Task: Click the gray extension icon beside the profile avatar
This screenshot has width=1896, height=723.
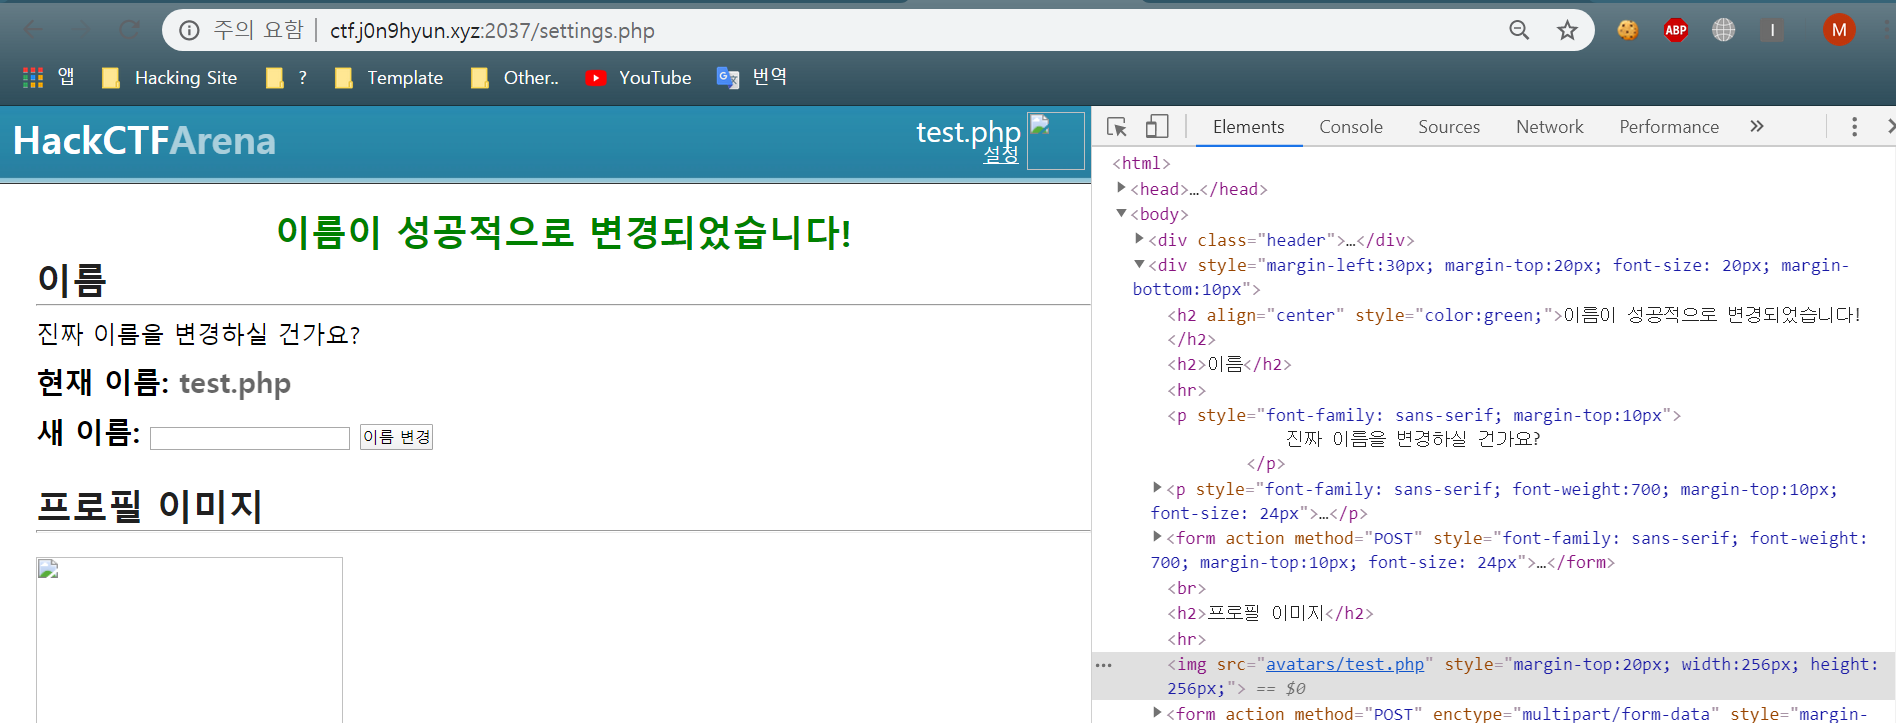Action: [x=1772, y=30]
